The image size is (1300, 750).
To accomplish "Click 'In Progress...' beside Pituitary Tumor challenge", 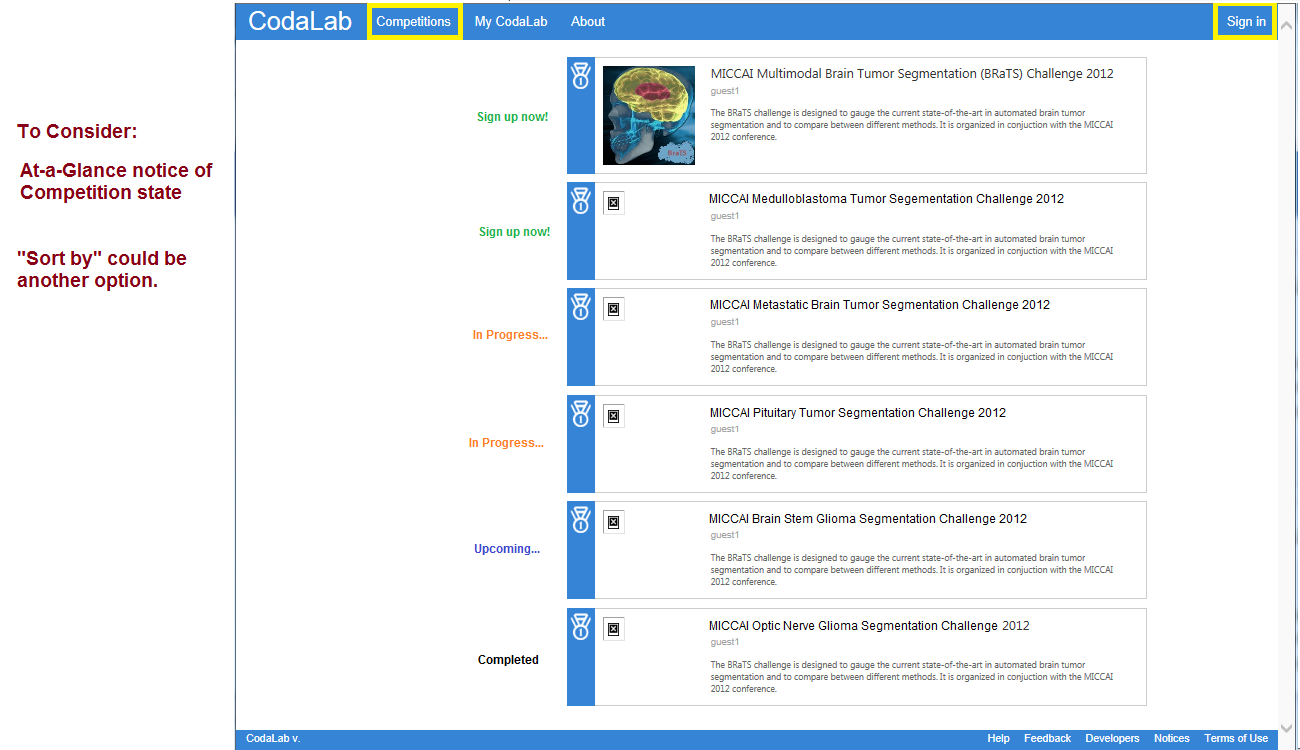I will [x=506, y=443].
